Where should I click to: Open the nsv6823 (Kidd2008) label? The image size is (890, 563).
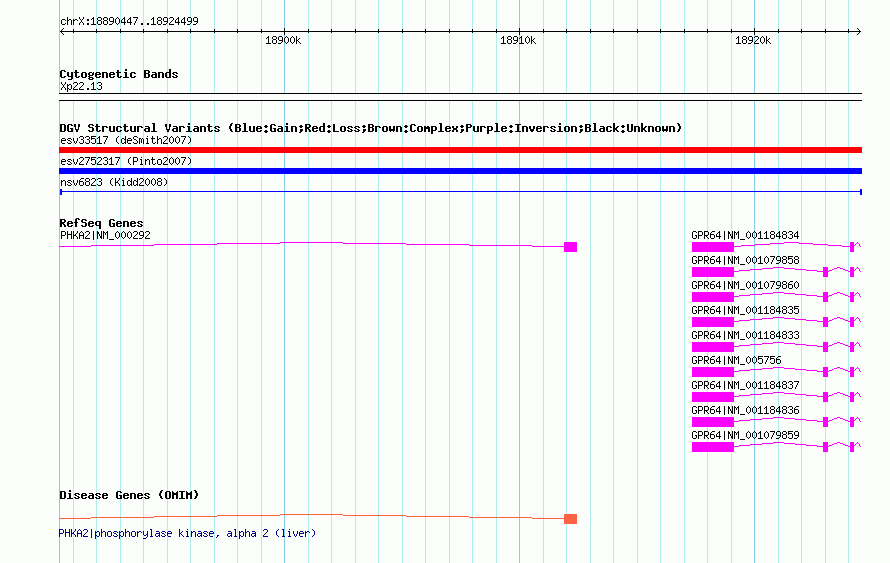click(114, 182)
